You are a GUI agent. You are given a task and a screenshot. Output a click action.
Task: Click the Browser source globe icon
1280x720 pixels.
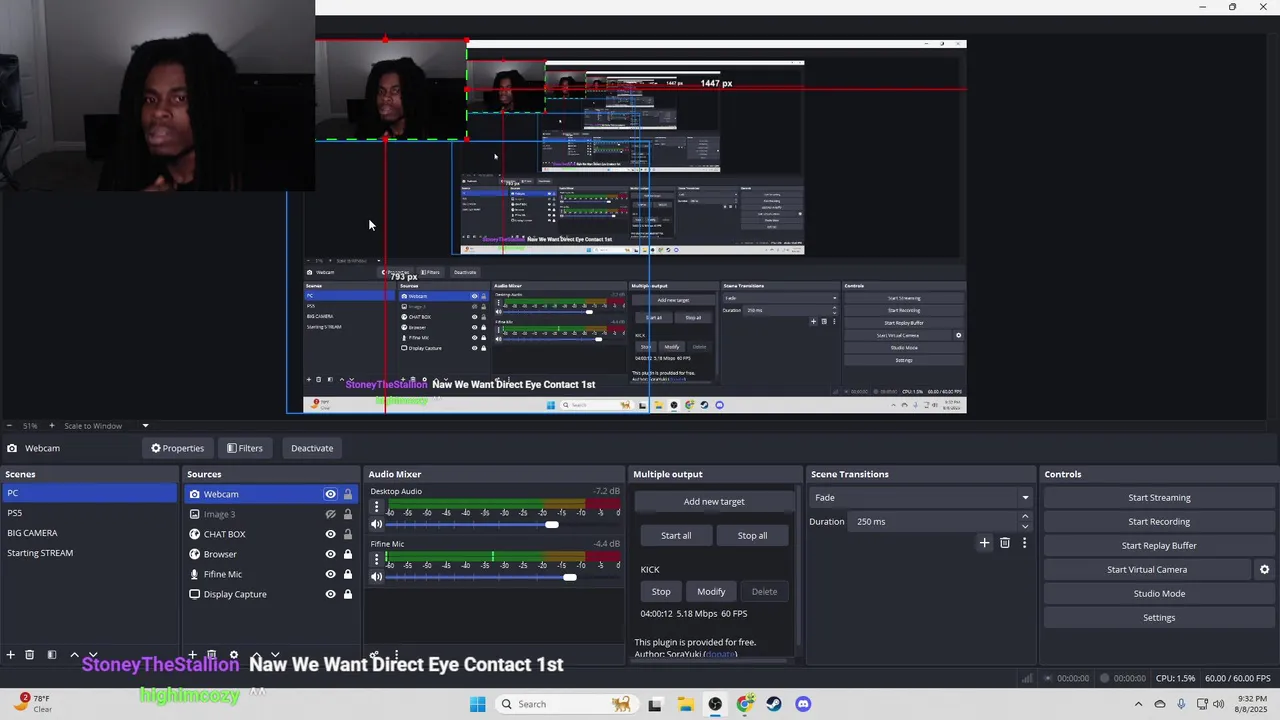(194, 554)
